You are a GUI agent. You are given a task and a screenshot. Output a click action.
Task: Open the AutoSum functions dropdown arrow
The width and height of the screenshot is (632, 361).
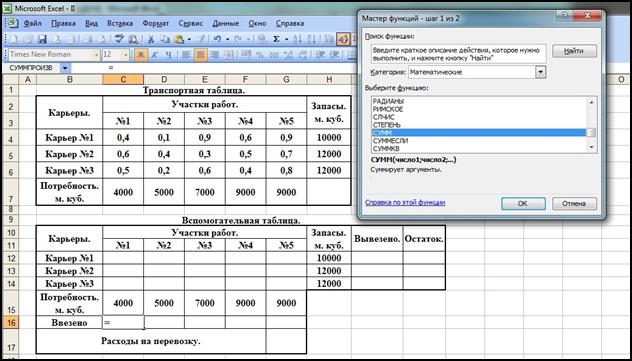(286, 39)
